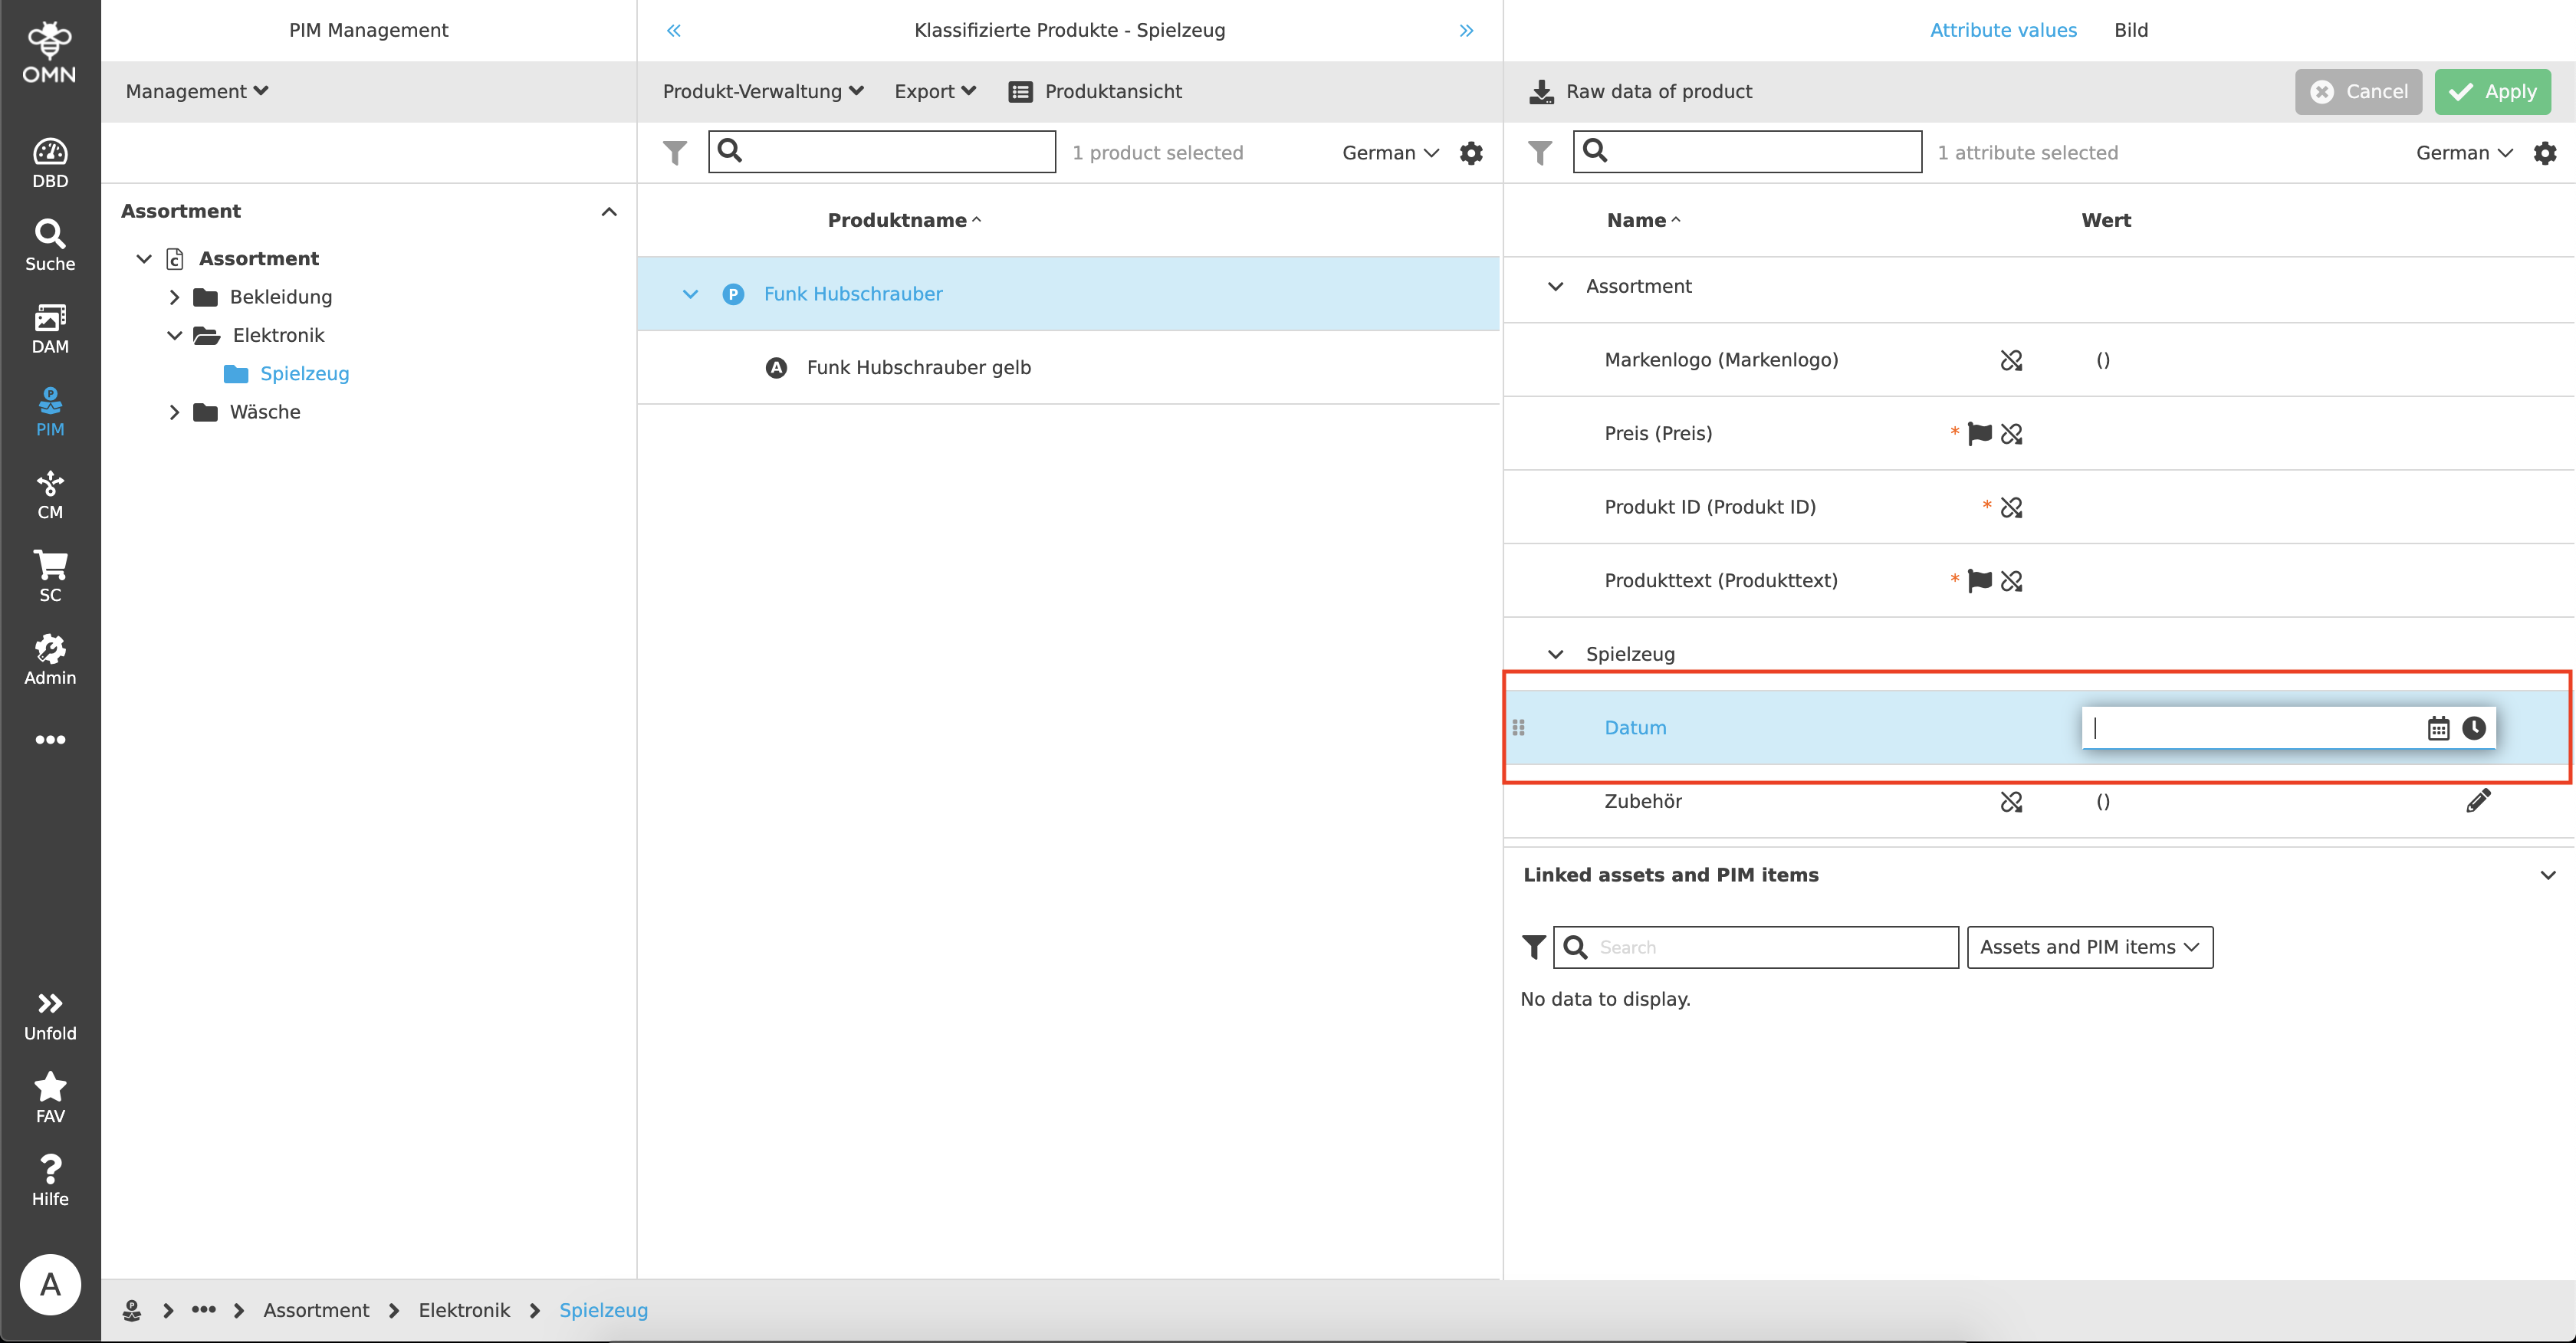The width and height of the screenshot is (2576, 1343).
Task: Expand the Bekleidung folder in the tree
Action: pyautogui.click(x=174, y=296)
